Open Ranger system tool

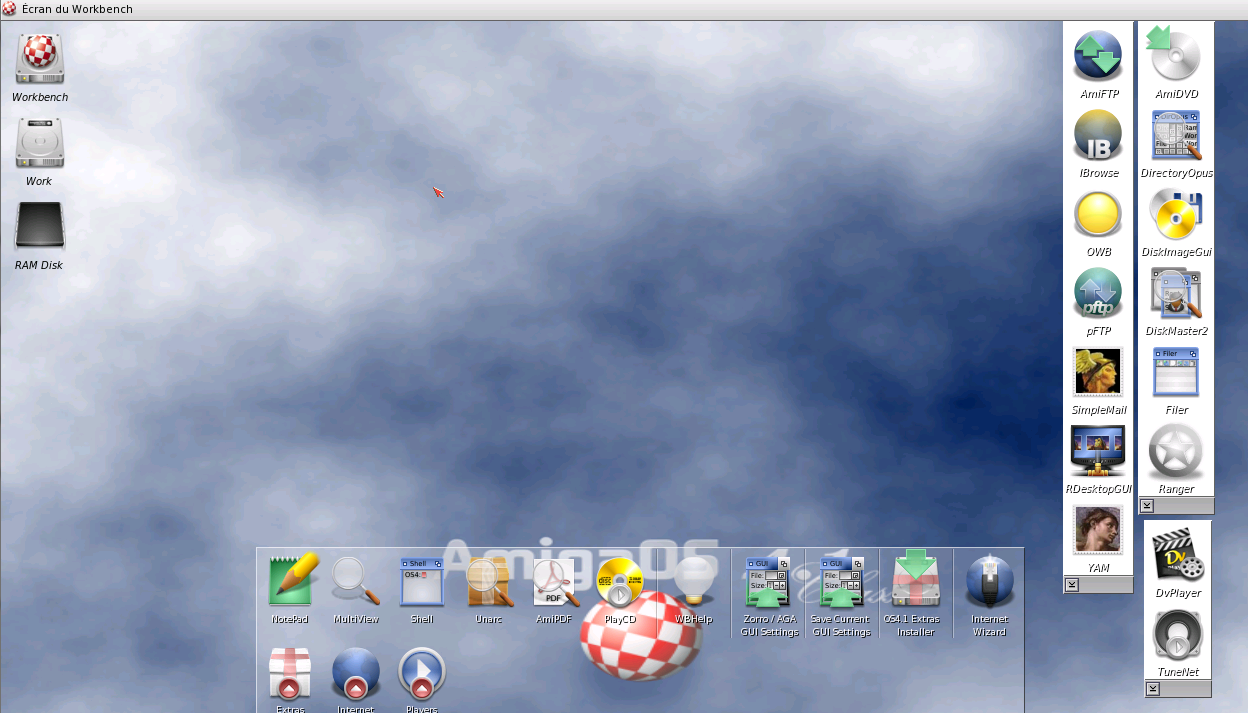tap(1176, 452)
